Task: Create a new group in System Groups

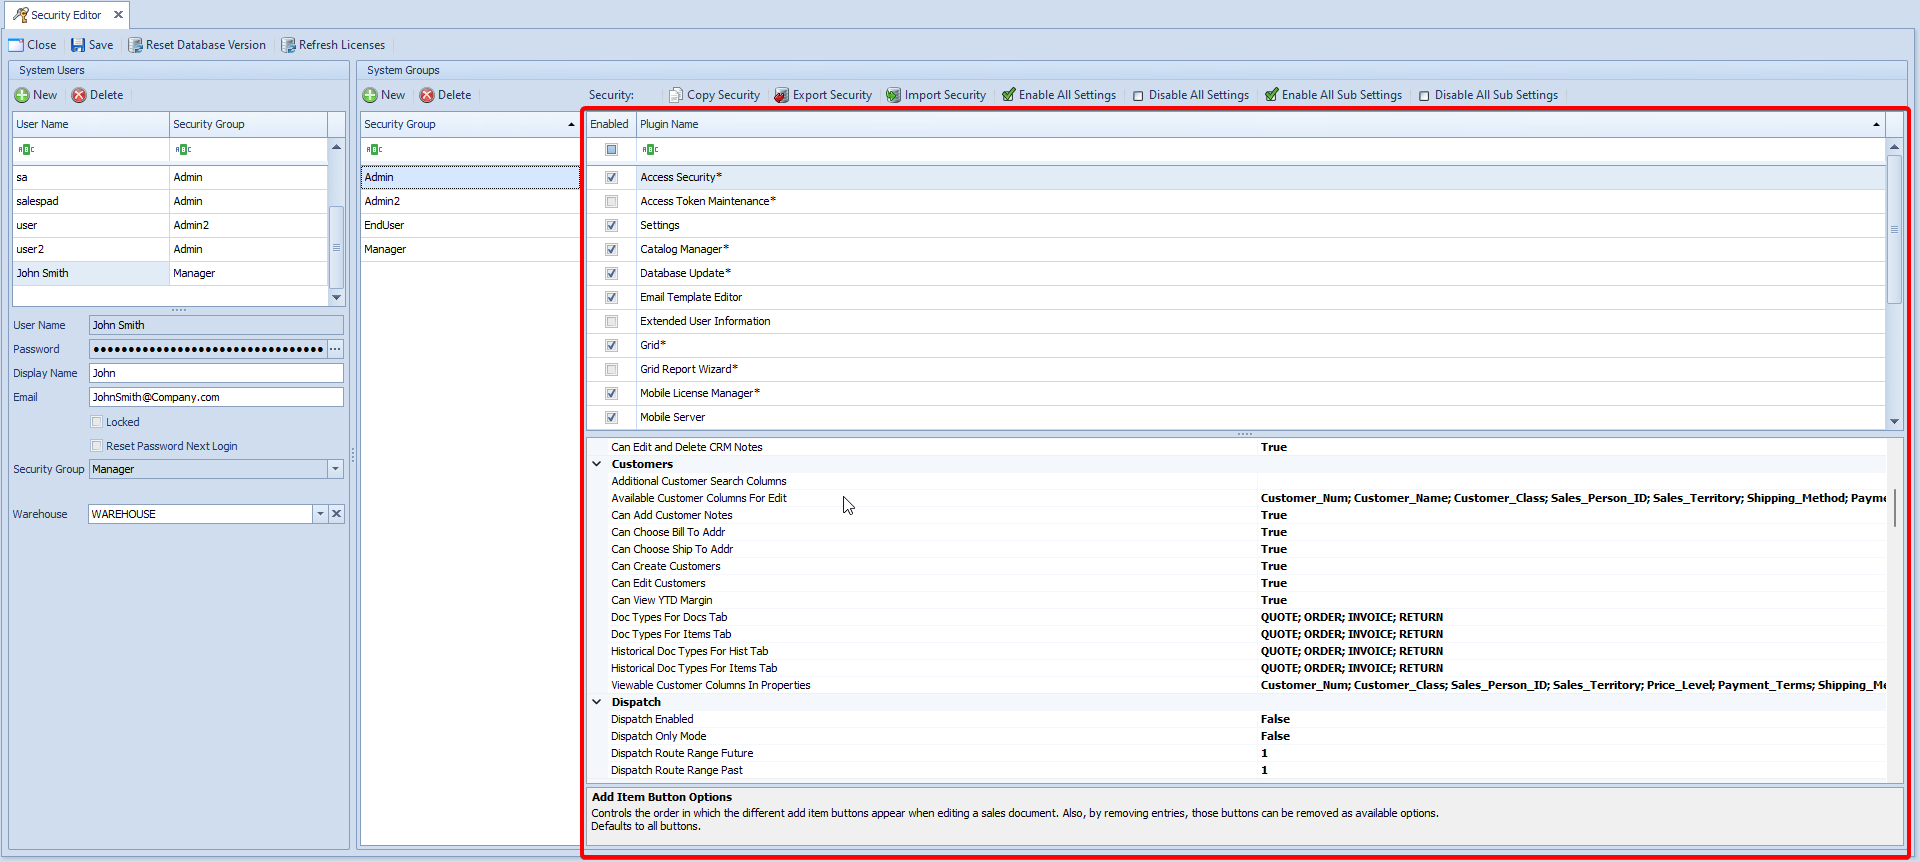Action: (x=384, y=95)
